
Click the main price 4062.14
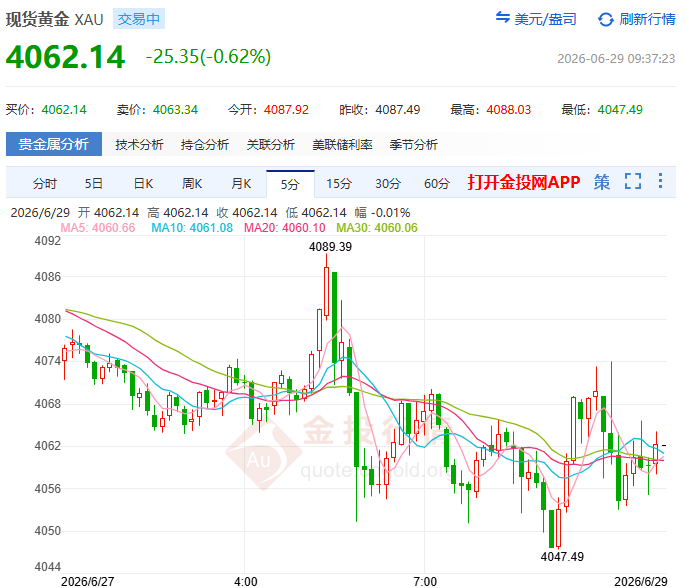(66, 57)
